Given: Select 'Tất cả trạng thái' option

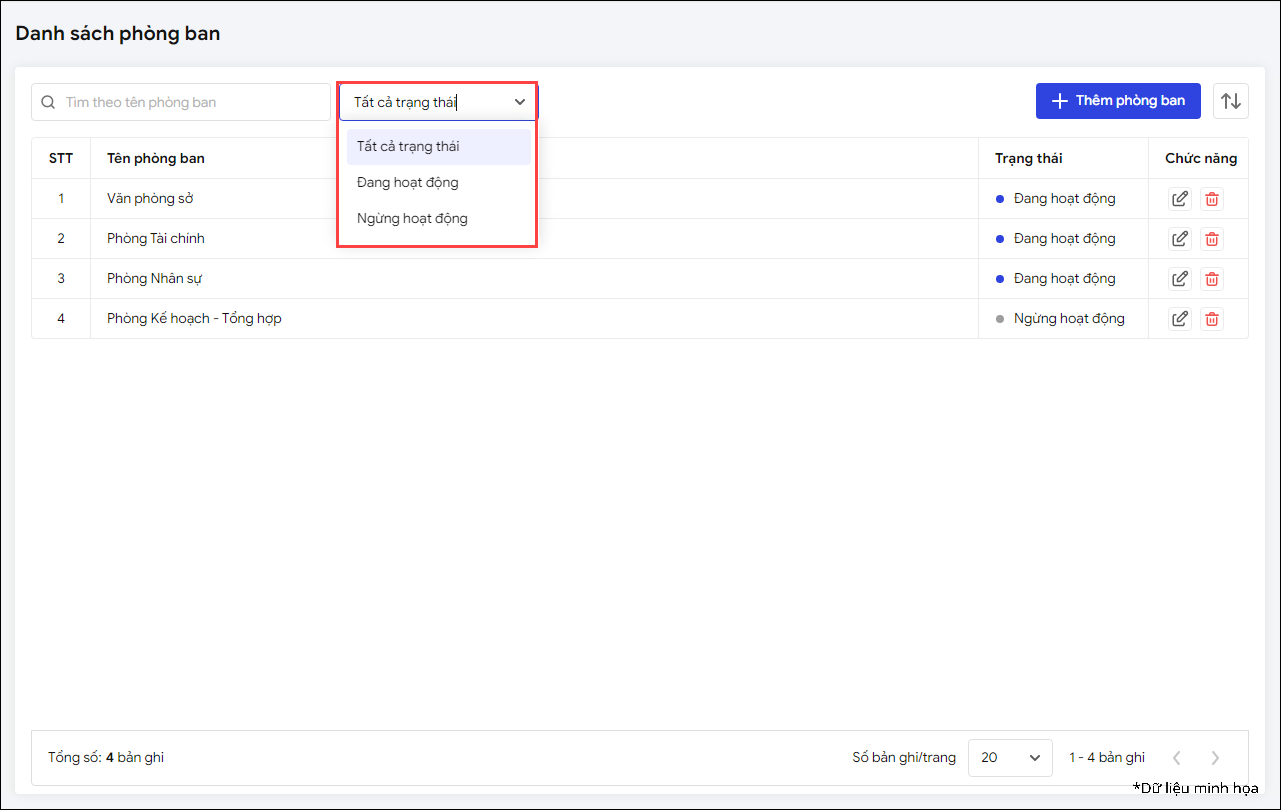Looking at the screenshot, I should (x=438, y=147).
